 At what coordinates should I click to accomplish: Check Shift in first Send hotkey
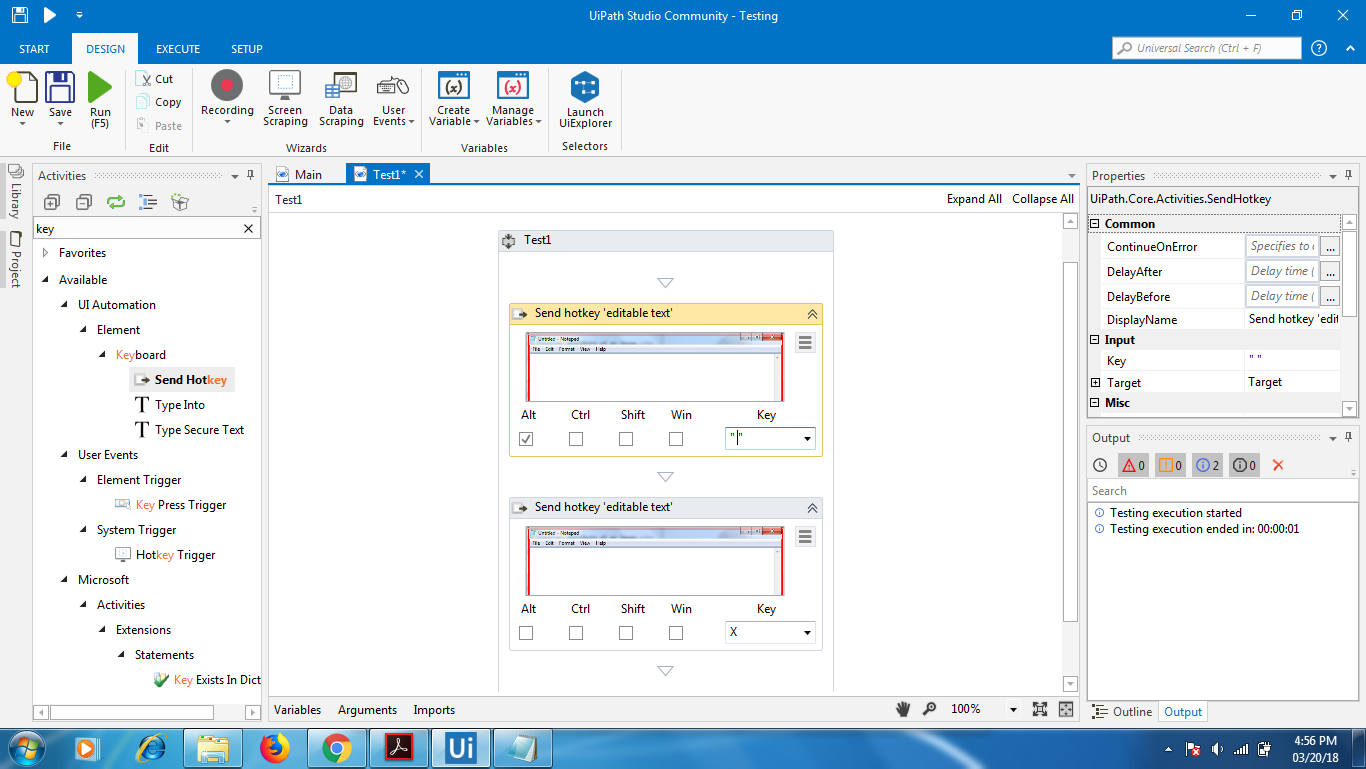(626, 439)
